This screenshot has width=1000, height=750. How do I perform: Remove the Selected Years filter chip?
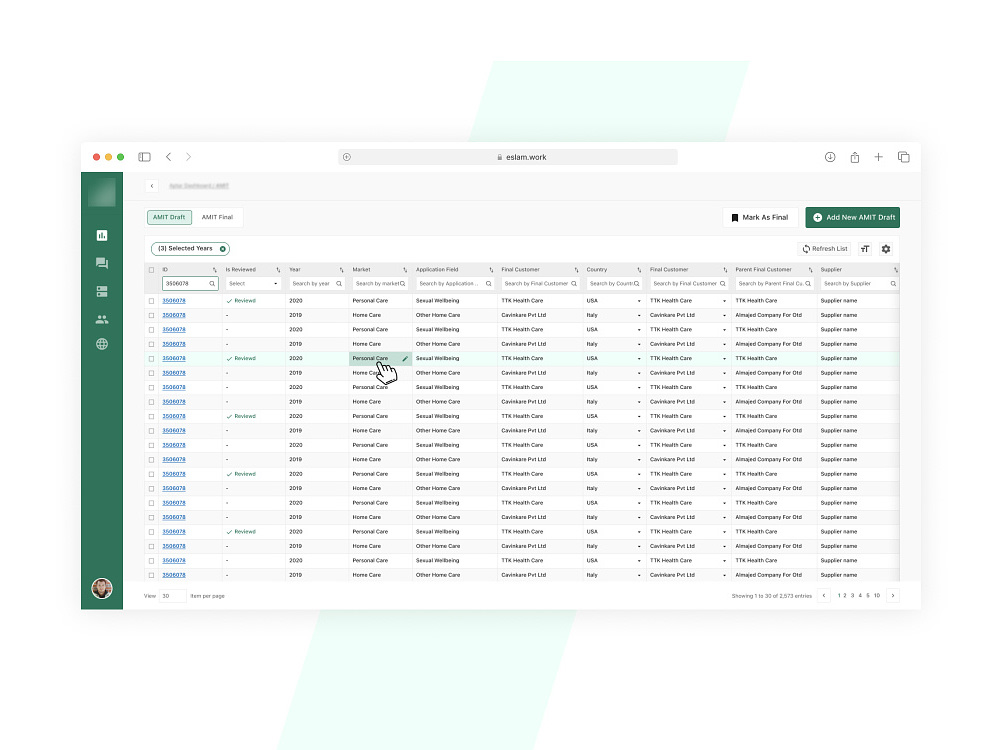point(223,249)
